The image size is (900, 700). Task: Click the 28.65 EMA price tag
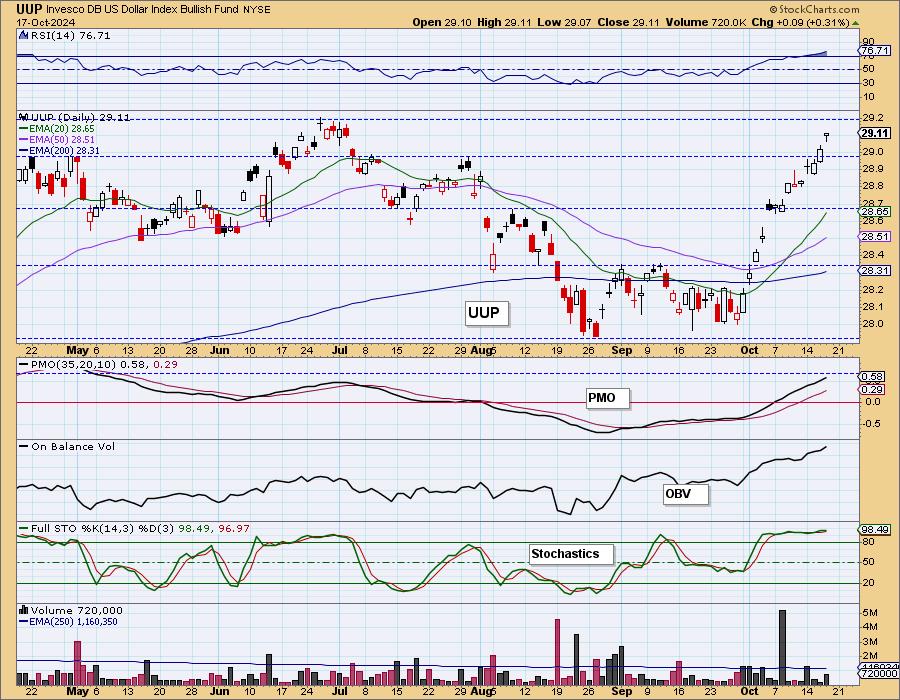(875, 212)
